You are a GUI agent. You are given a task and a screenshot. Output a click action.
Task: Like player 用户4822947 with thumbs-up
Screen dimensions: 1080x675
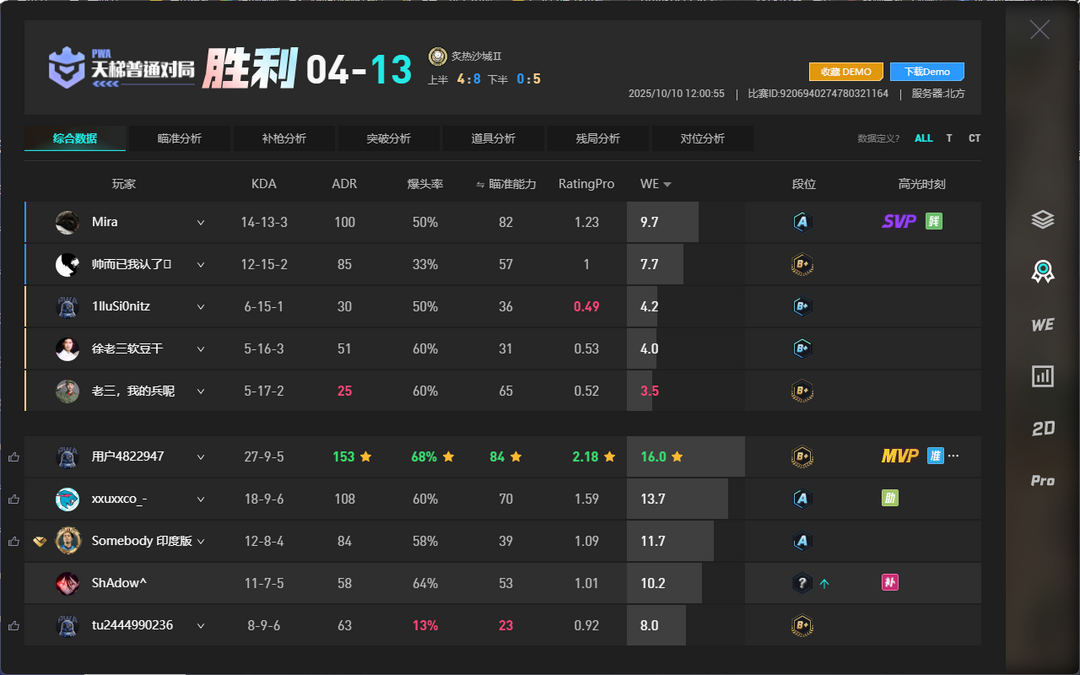[14, 457]
